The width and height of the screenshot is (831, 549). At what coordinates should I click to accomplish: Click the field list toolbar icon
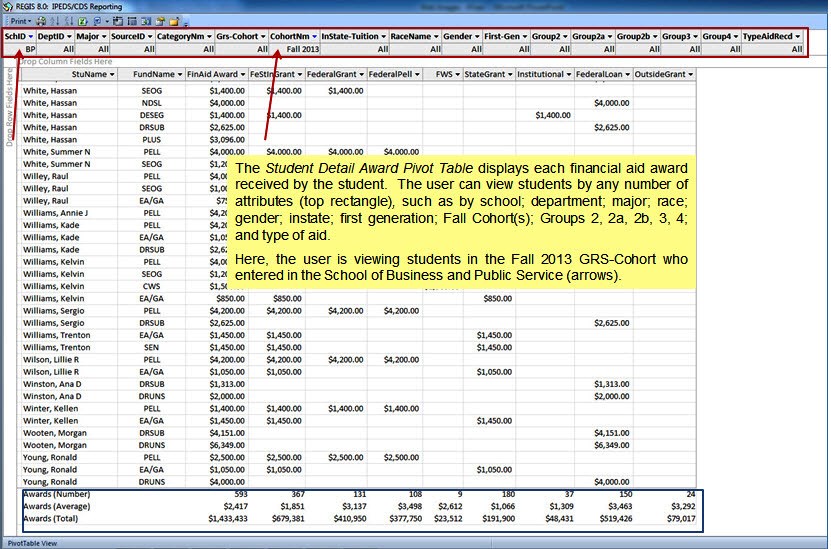(x=160, y=21)
